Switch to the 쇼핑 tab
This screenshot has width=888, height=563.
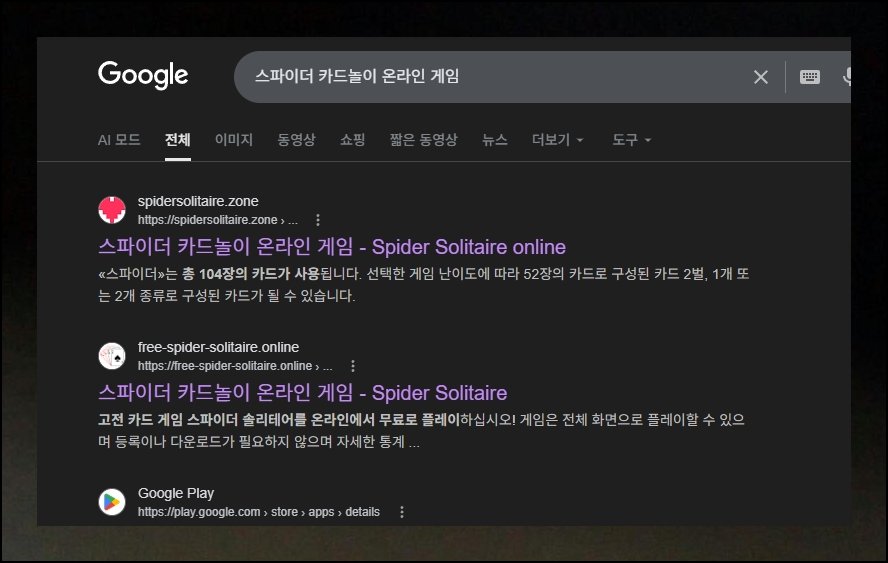pos(352,140)
